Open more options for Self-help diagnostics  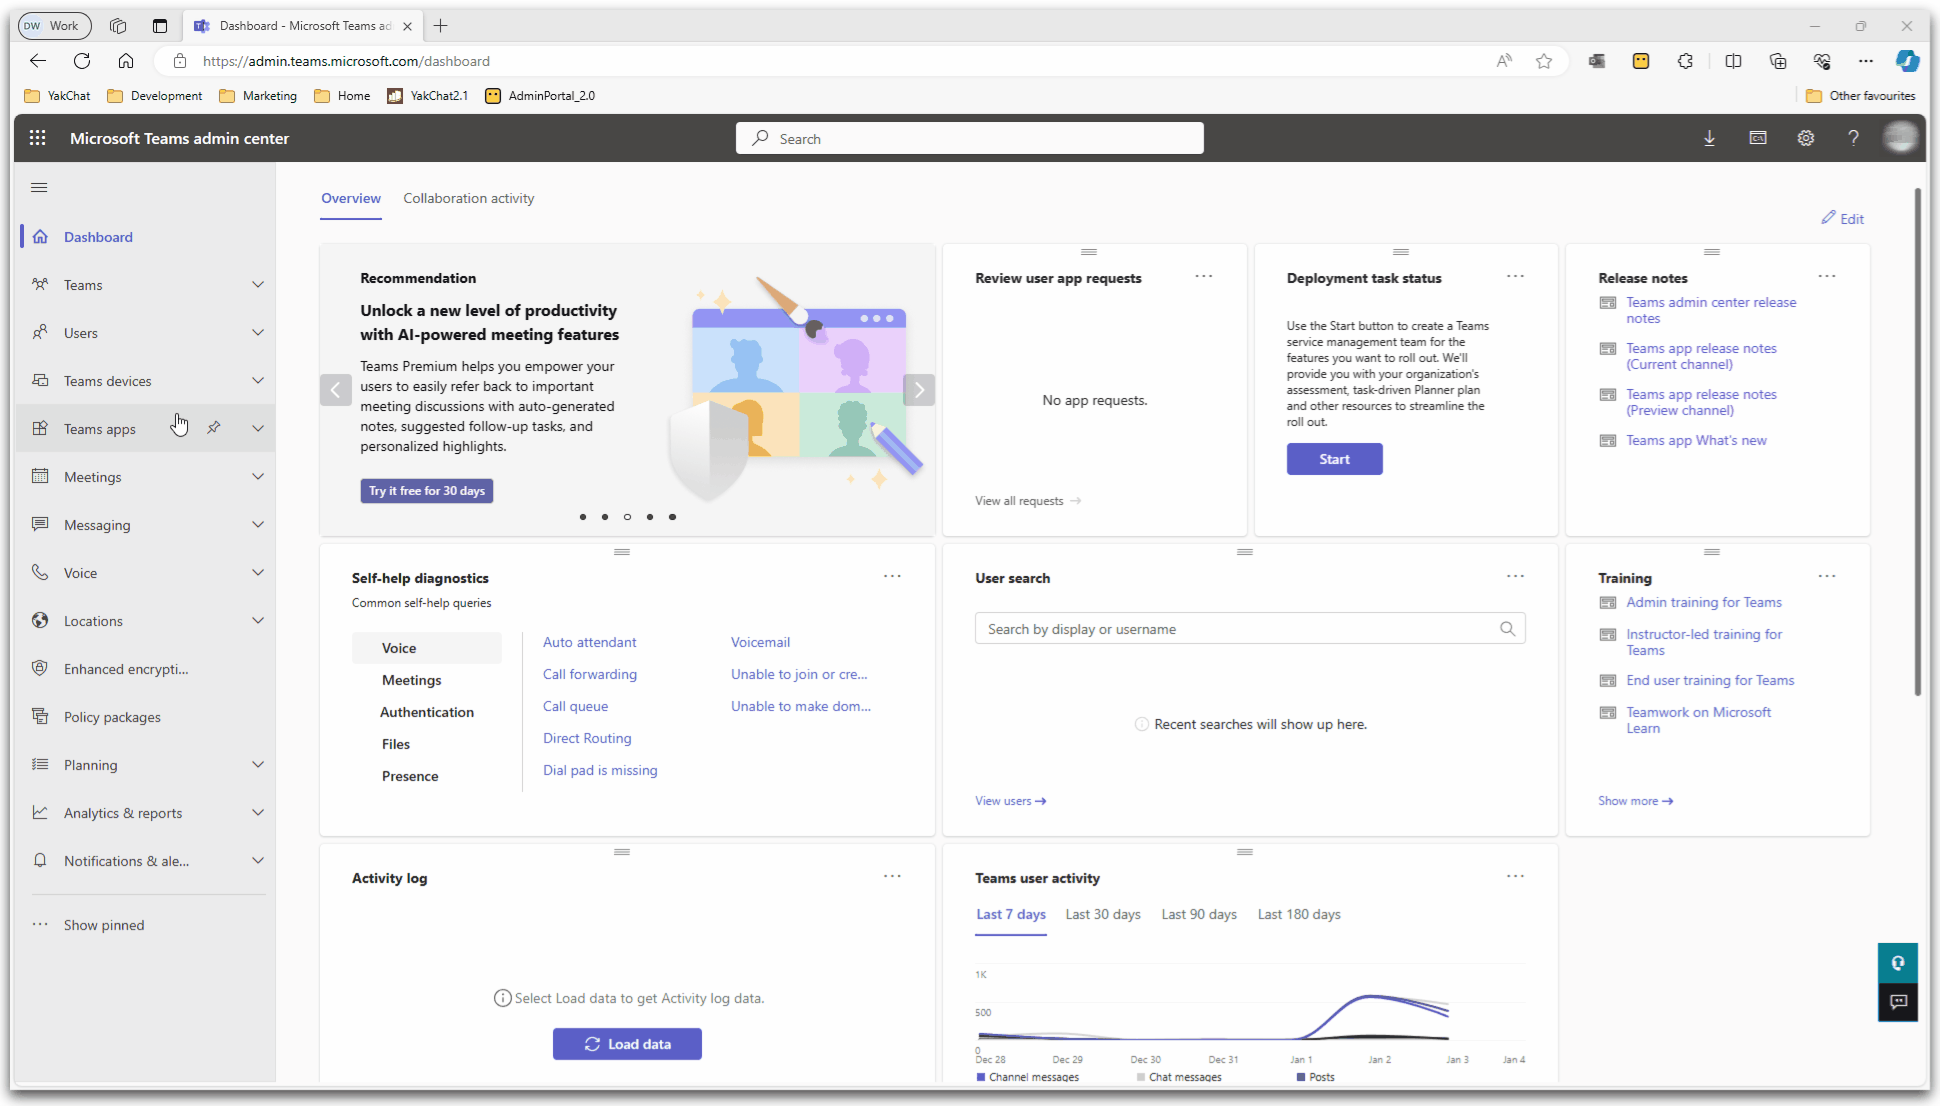coord(892,576)
